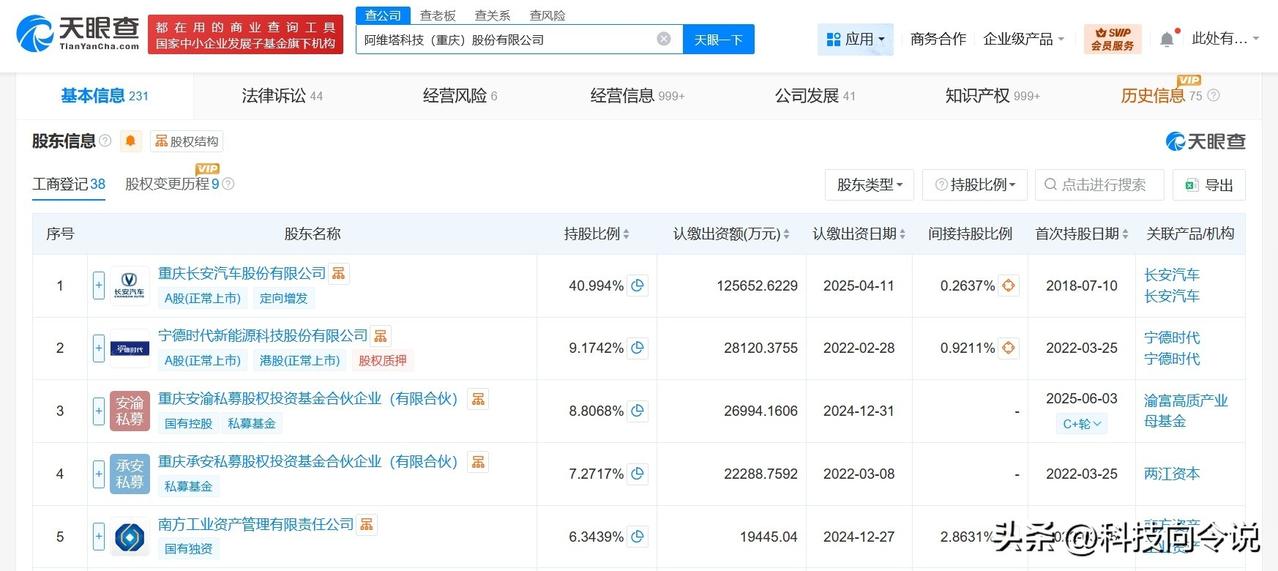Open the 应用 dropdown in header
Image resolution: width=1278 pixels, height=571 pixels.
855,39
